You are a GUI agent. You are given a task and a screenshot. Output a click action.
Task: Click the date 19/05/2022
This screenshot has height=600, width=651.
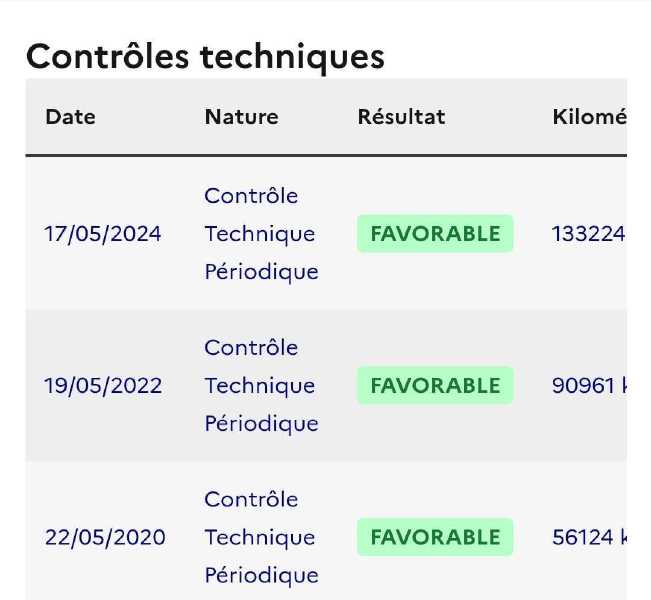pyautogui.click(x=103, y=386)
